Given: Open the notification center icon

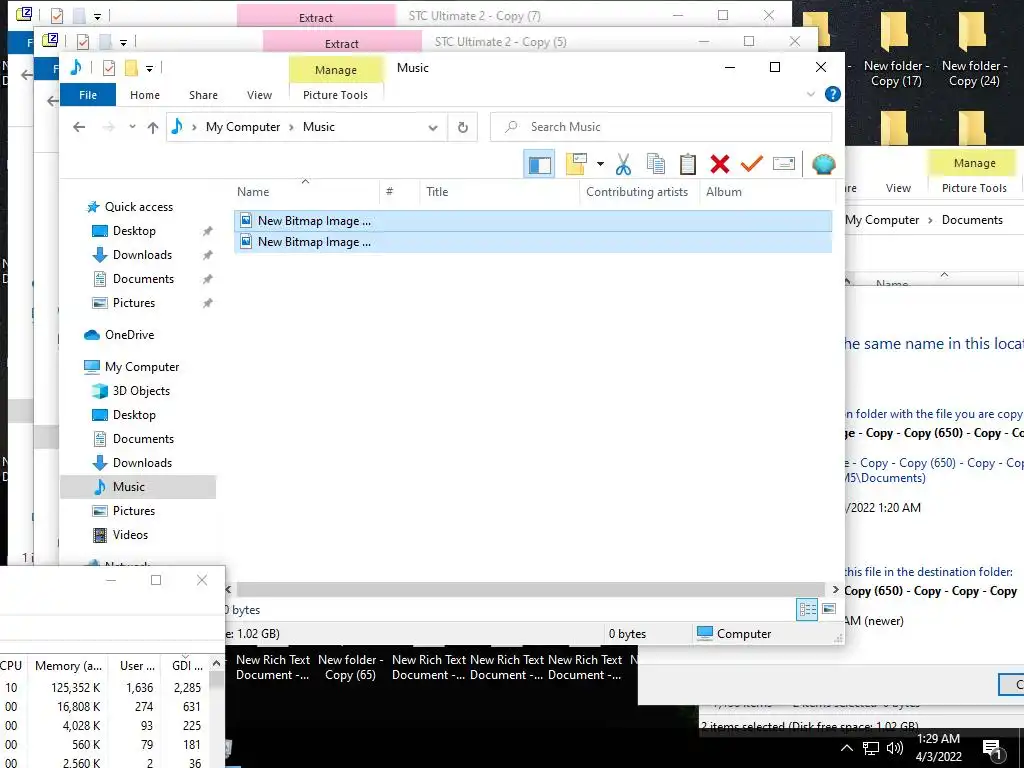Looking at the screenshot, I should (991, 749).
